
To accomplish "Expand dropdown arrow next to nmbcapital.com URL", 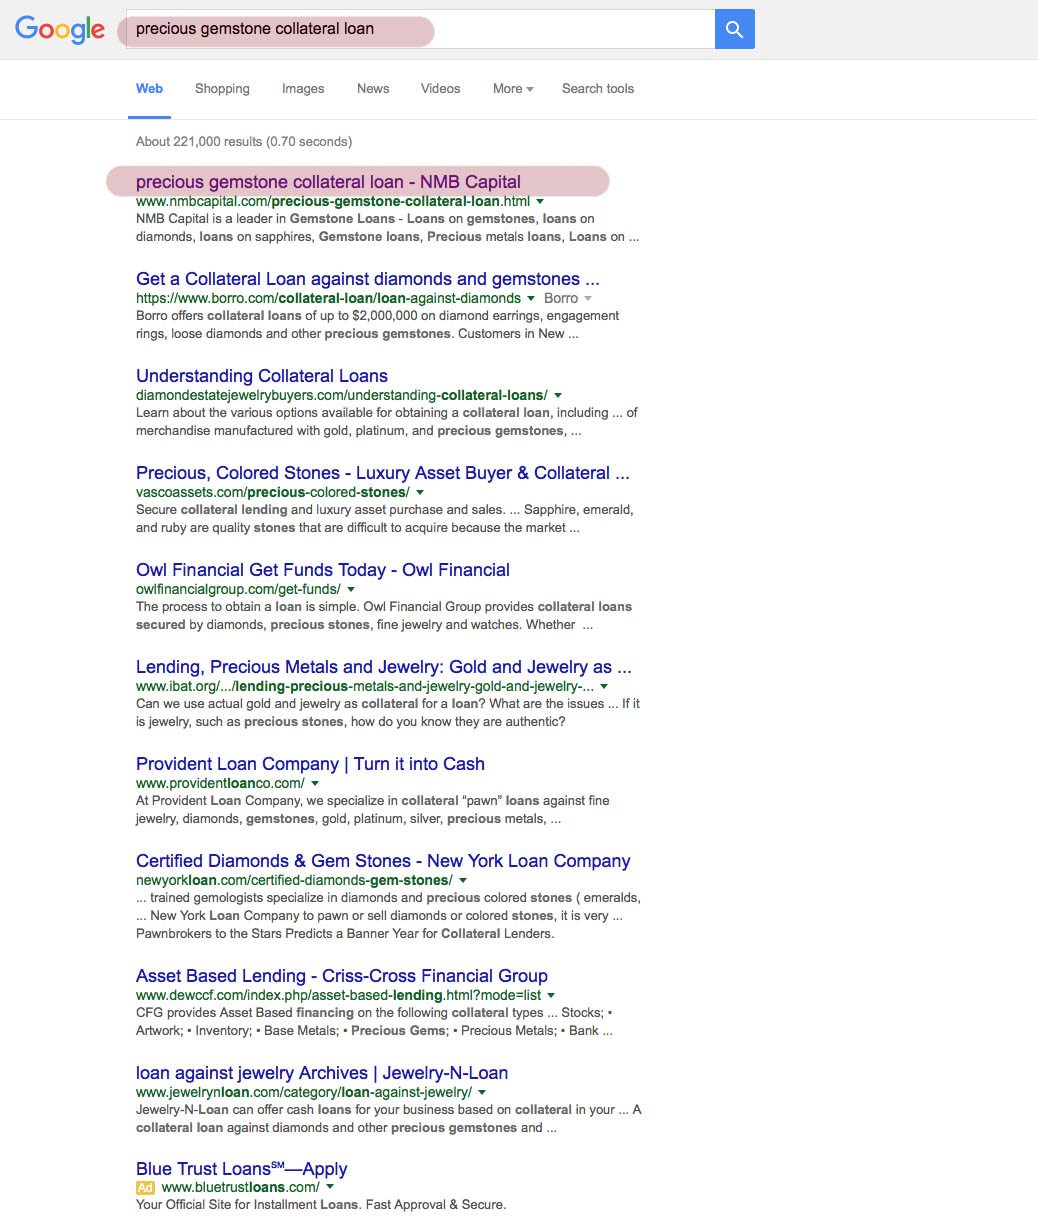I will tap(540, 202).
